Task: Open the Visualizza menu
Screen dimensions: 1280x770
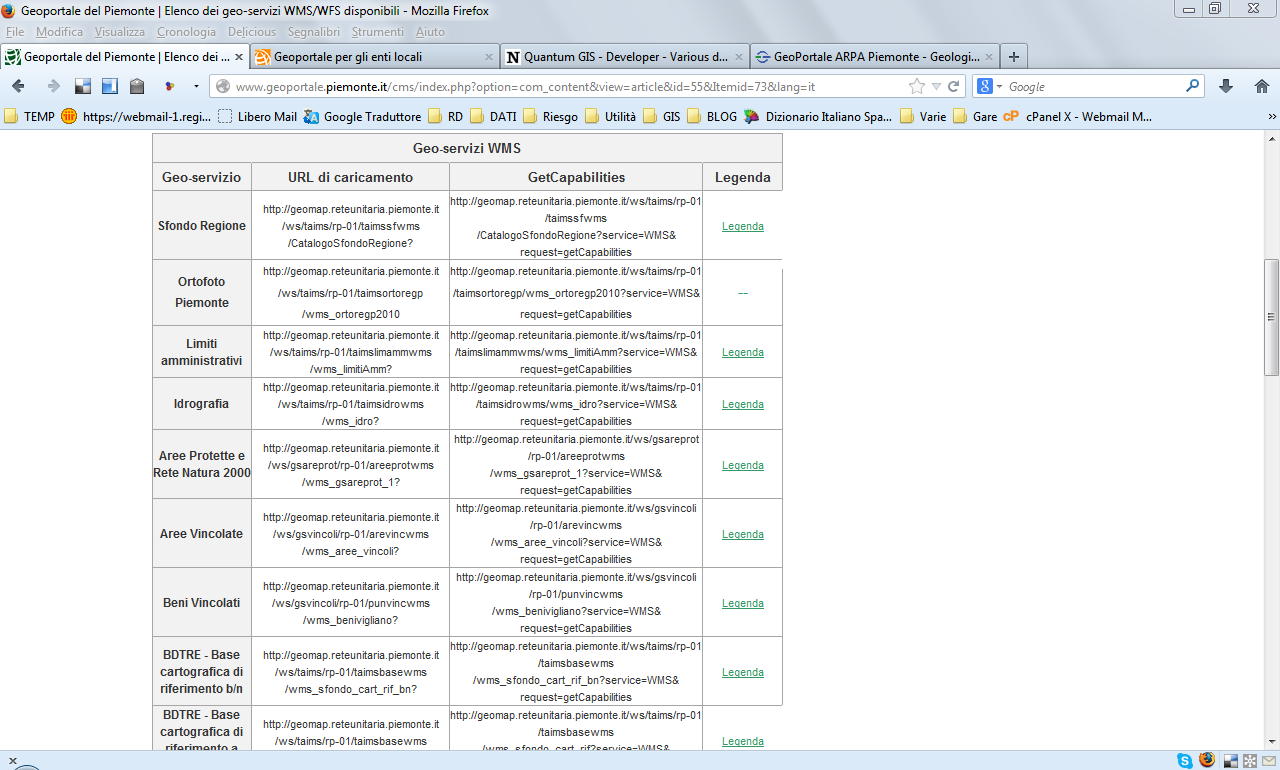Action: [120, 32]
